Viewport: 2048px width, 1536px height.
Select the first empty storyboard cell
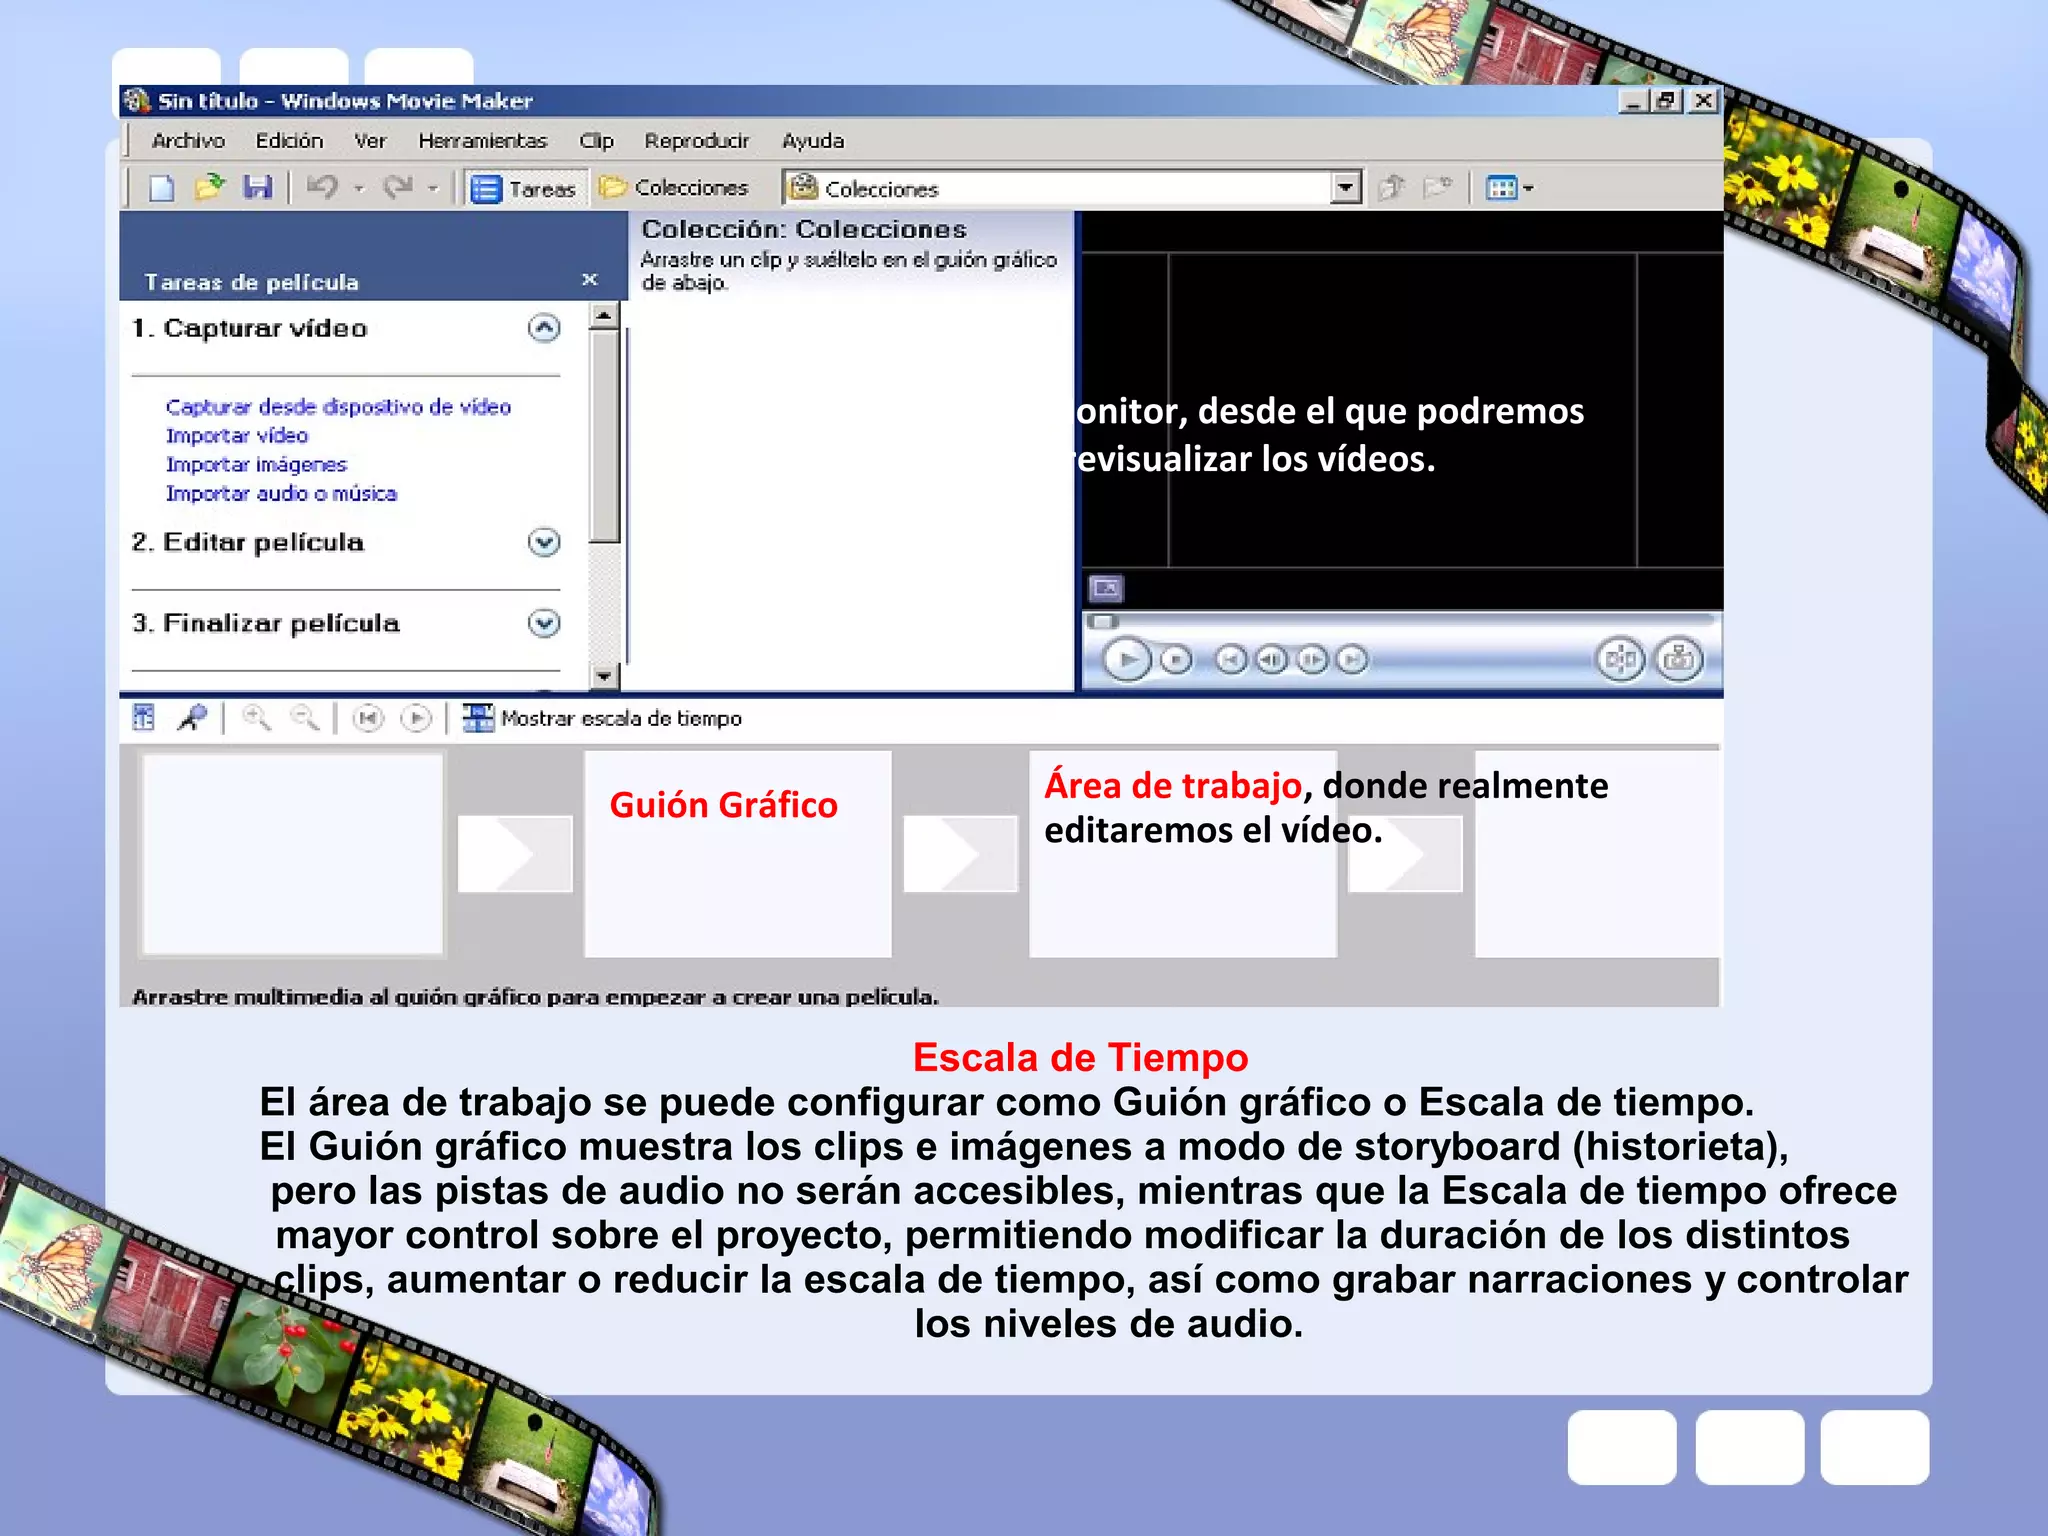[x=293, y=854]
